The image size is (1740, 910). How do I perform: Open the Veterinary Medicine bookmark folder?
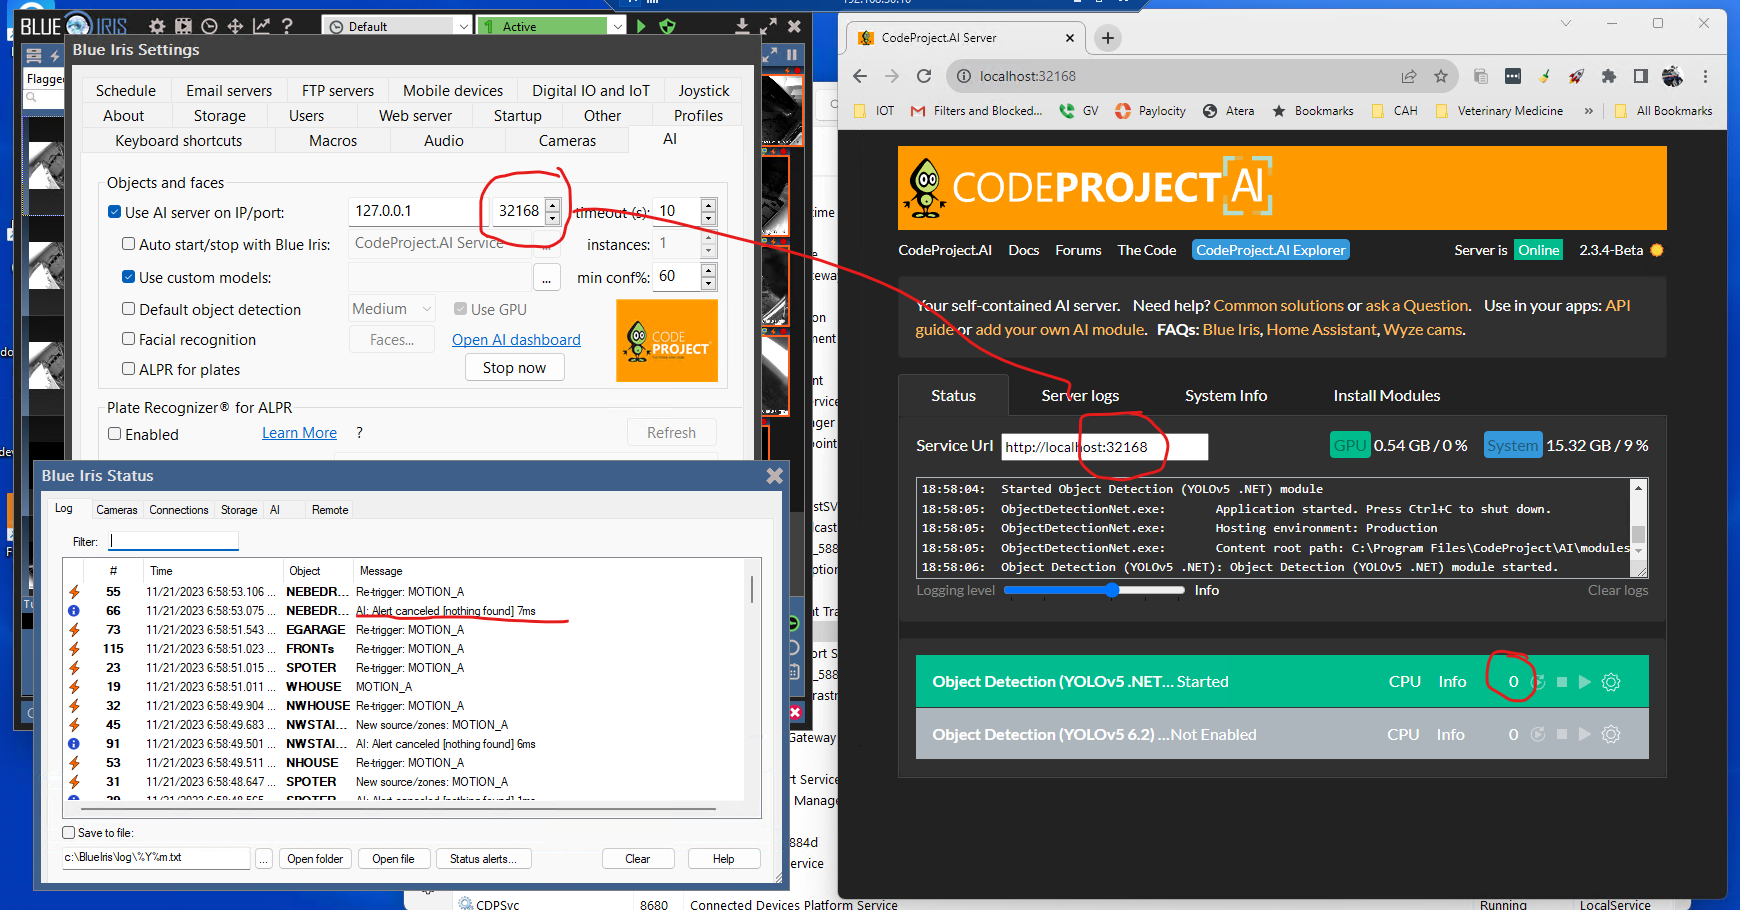[1499, 111]
